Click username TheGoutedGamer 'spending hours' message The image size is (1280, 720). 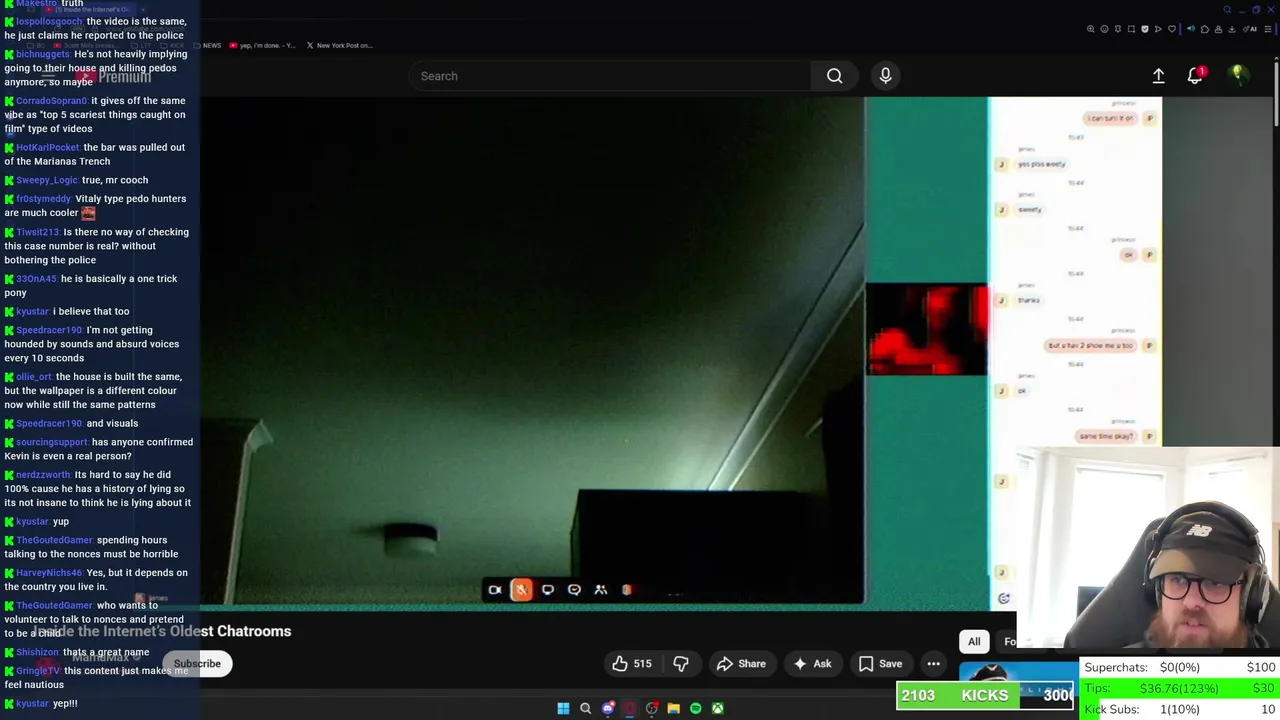pos(54,540)
